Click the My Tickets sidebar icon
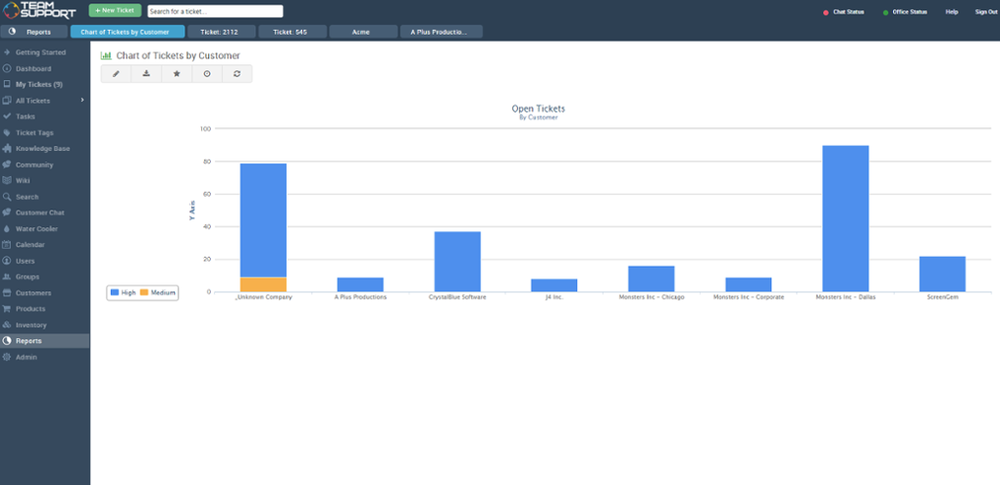1000x485 pixels. coord(7,84)
